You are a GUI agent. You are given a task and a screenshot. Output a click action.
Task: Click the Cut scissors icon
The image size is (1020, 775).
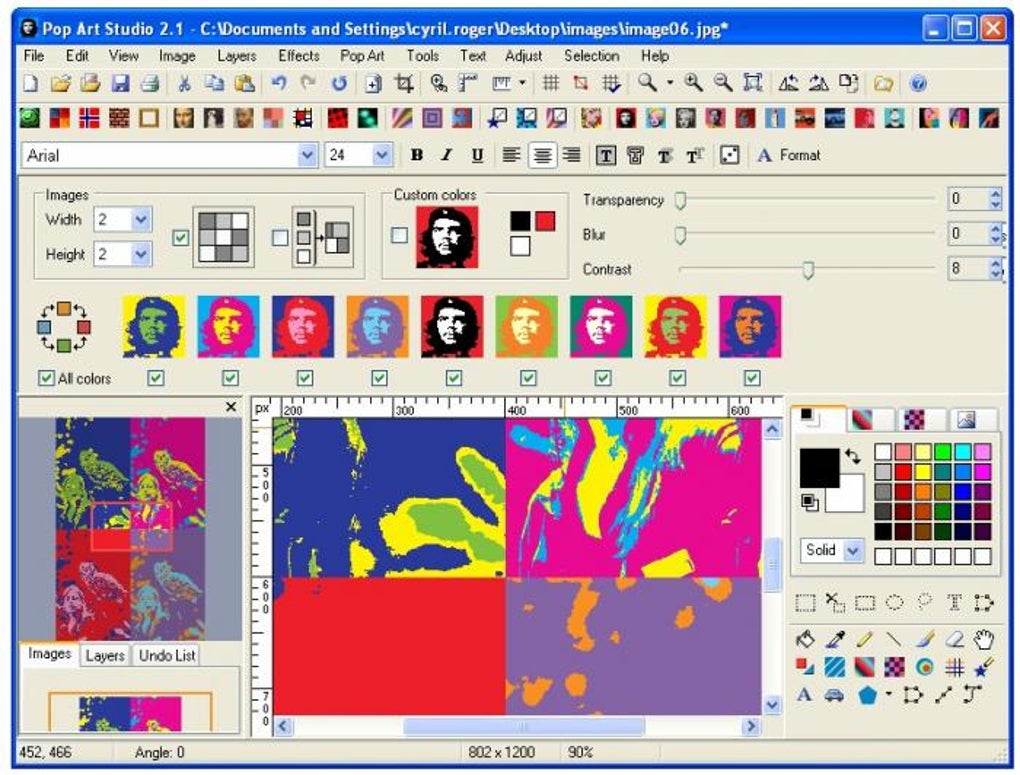coord(184,83)
